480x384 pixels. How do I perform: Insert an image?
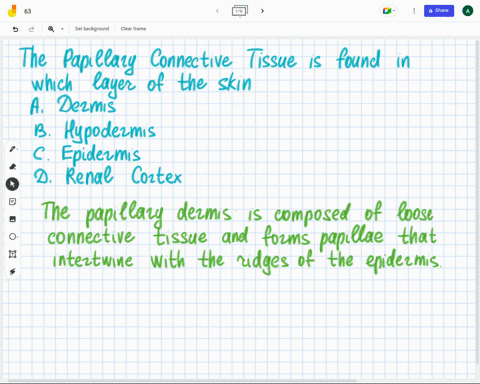(x=12, y=219)
